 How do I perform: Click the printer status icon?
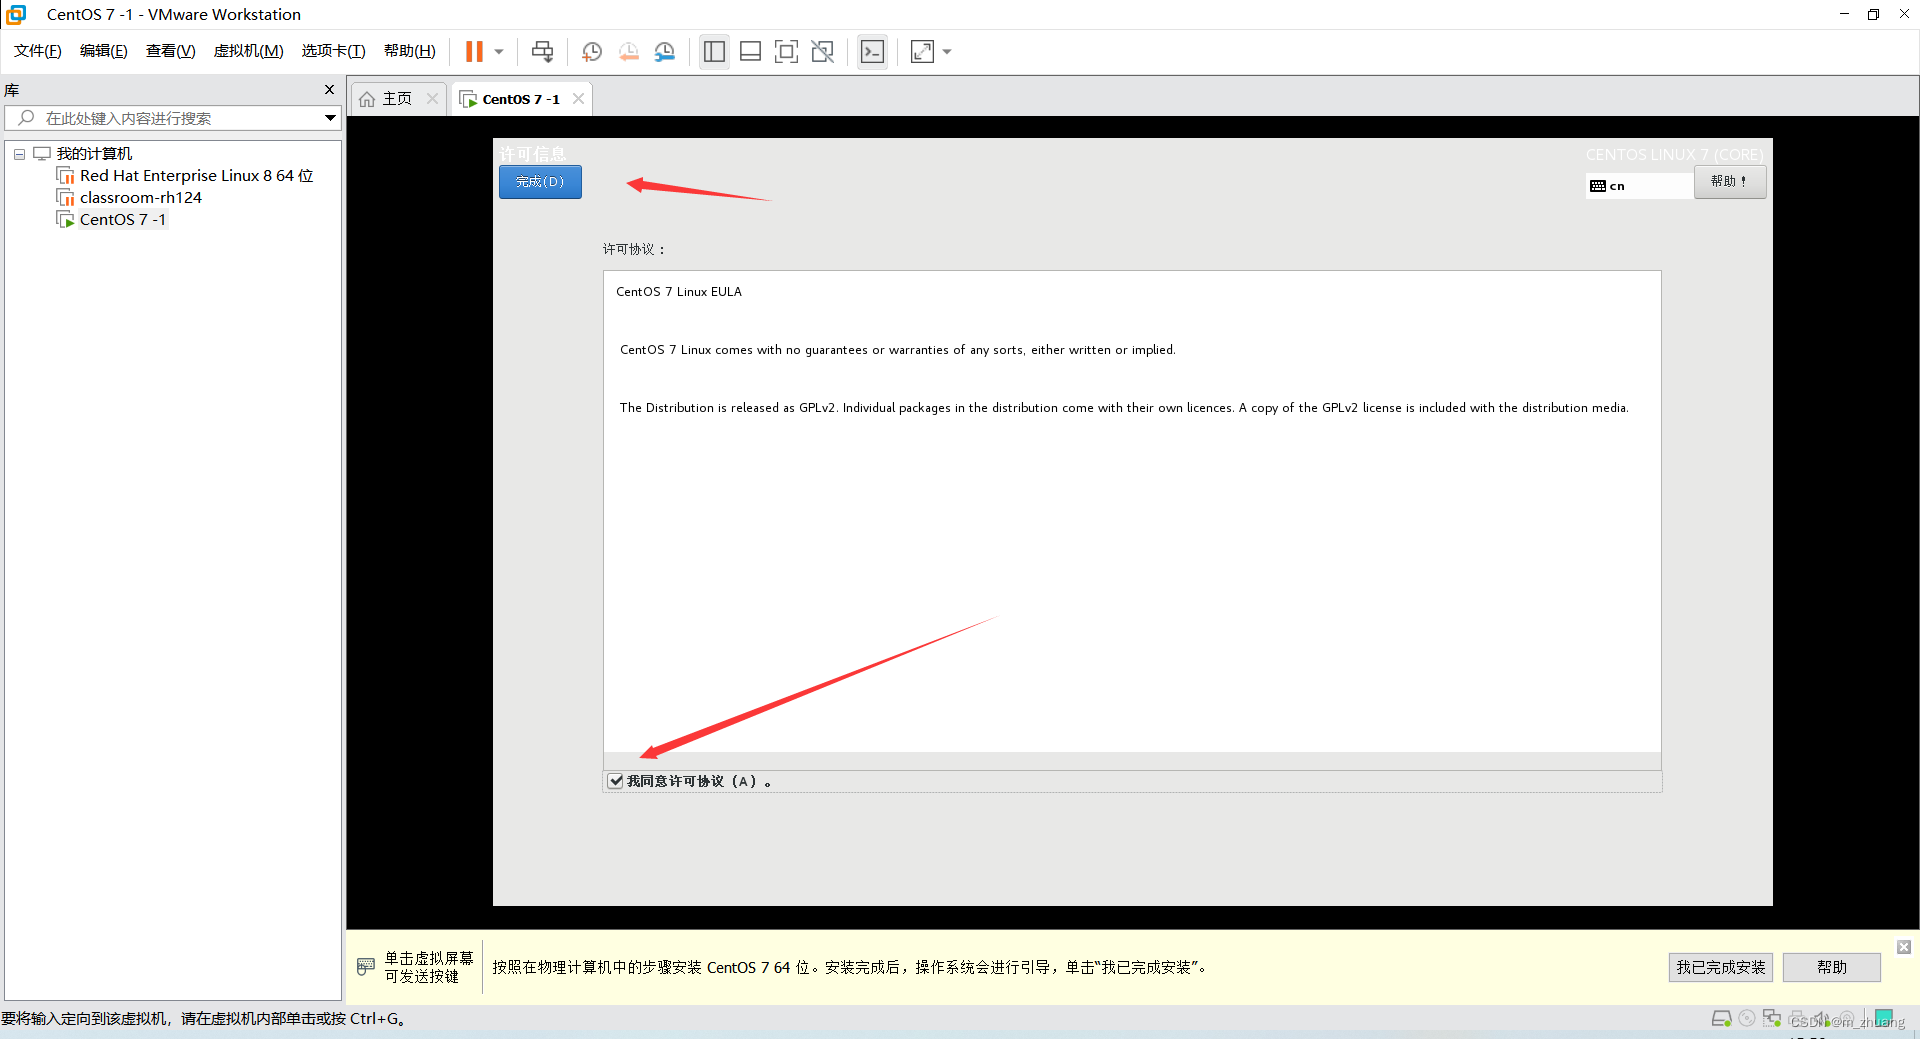pos(1797,1019)
